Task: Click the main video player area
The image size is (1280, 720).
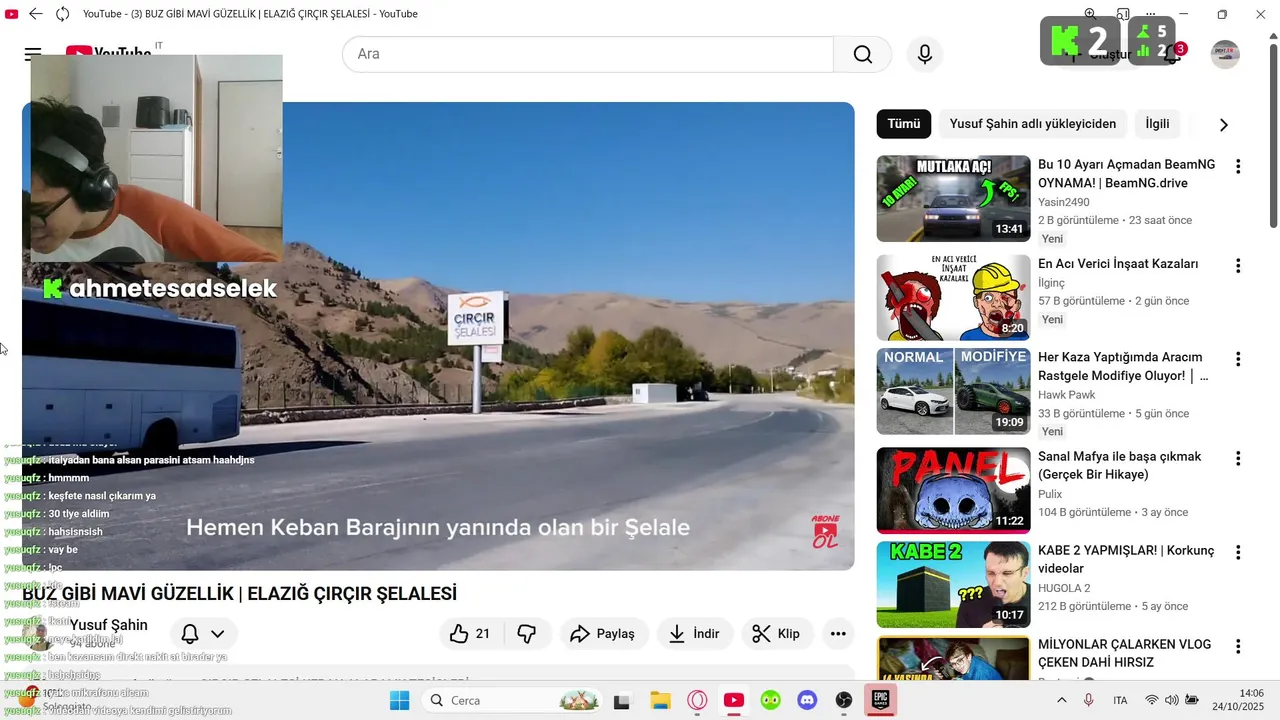Action: click(438, 336)
